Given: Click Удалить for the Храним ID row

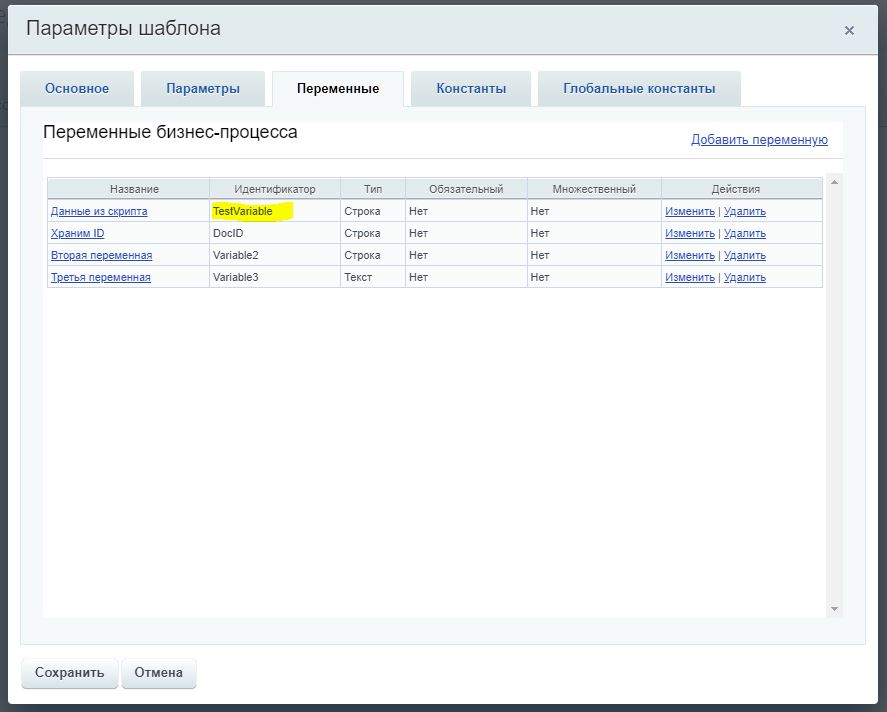Looking at the screenshot, I should tap(744, 233).
